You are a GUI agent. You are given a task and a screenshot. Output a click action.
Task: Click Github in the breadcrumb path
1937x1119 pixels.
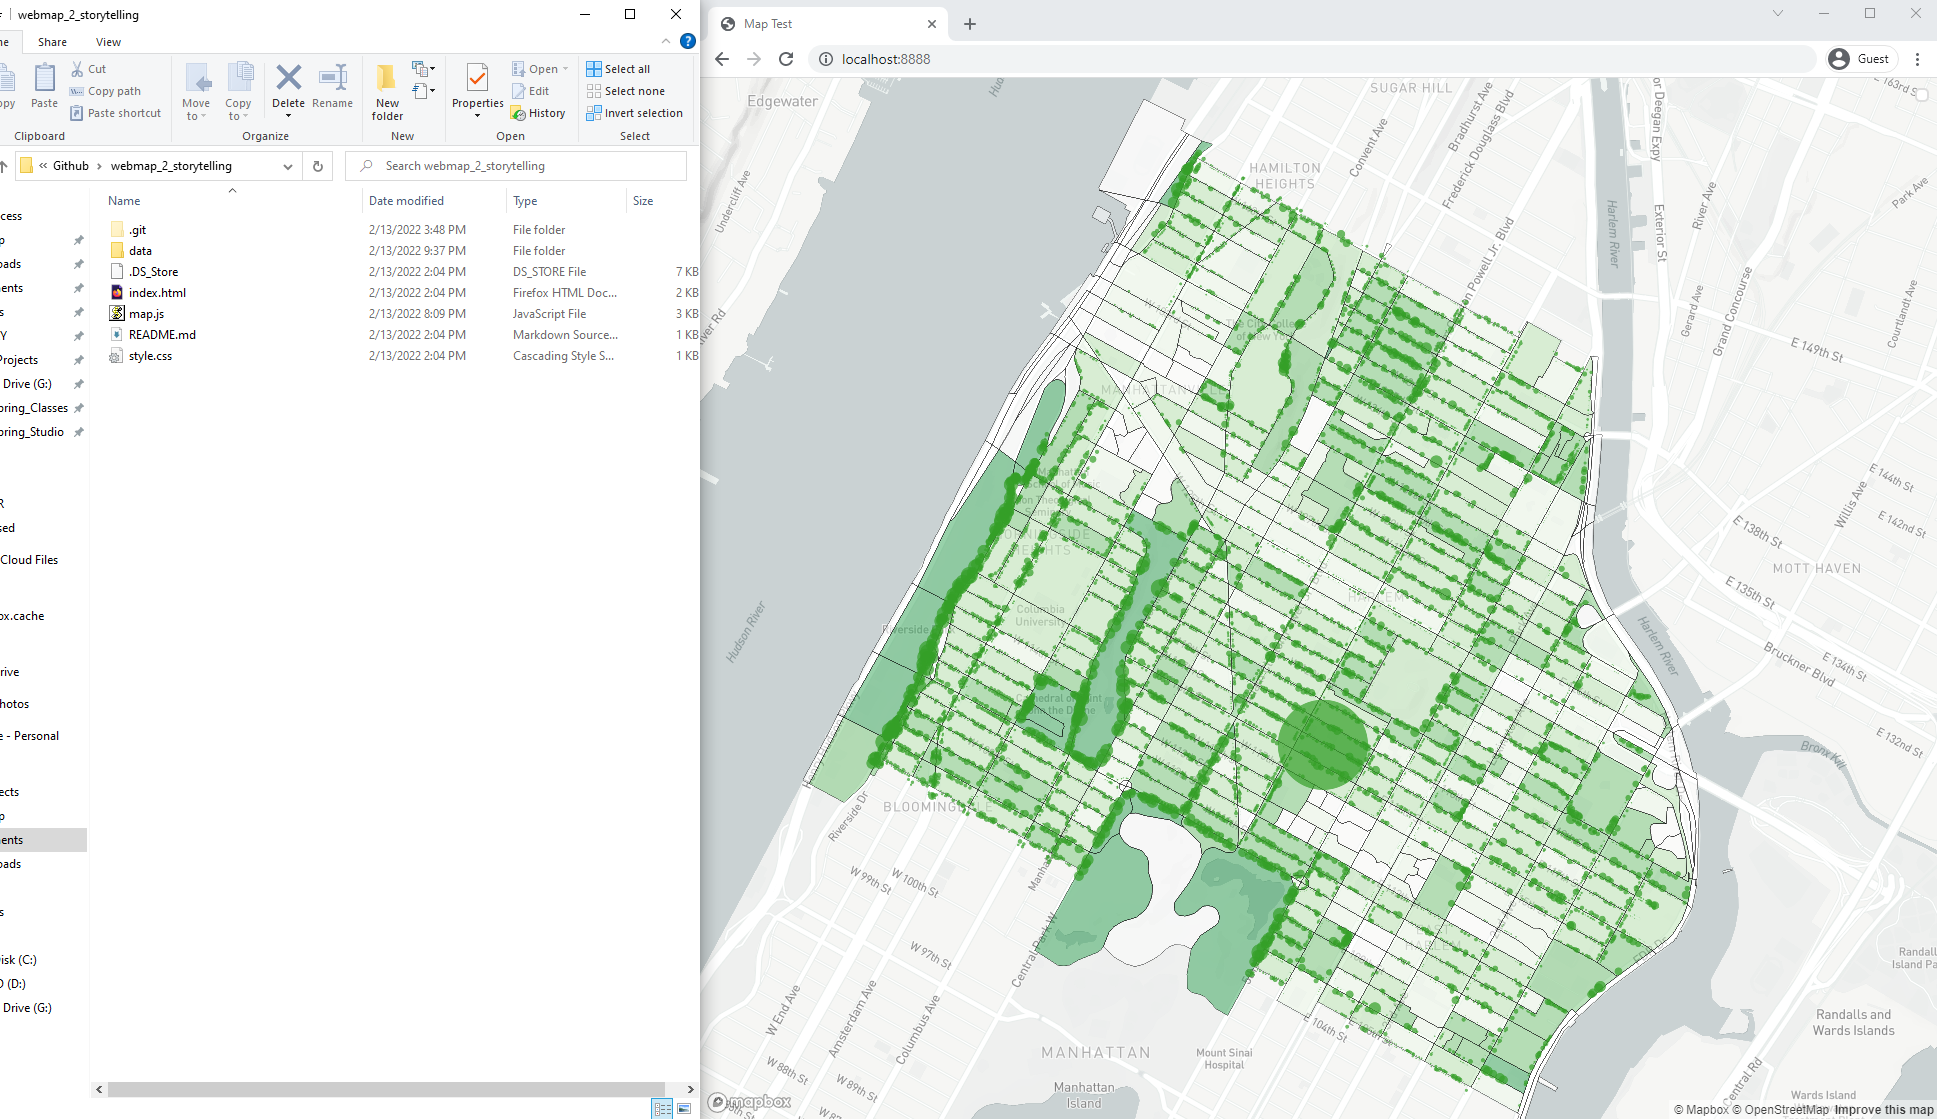coord(71,166)
